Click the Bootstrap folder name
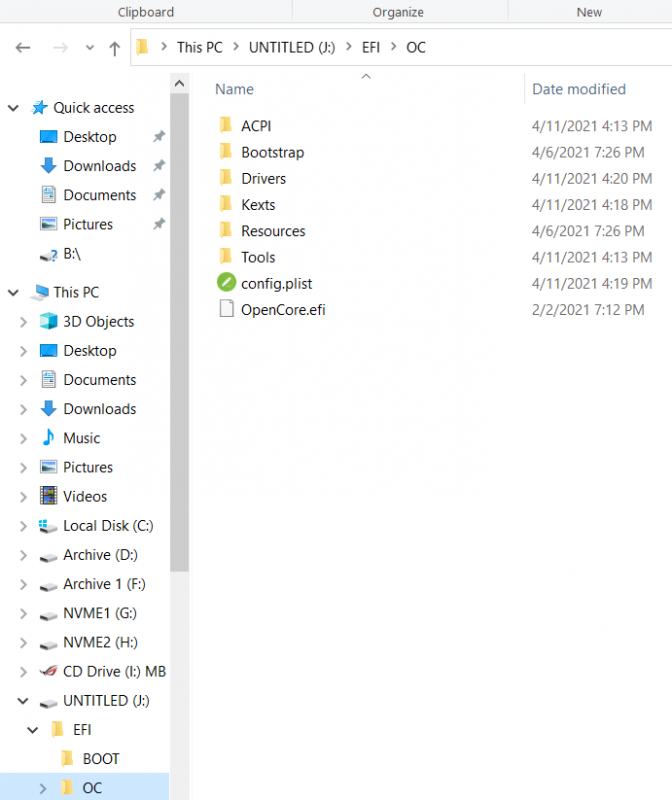This screenshot has height=800, width=672. 272,153
